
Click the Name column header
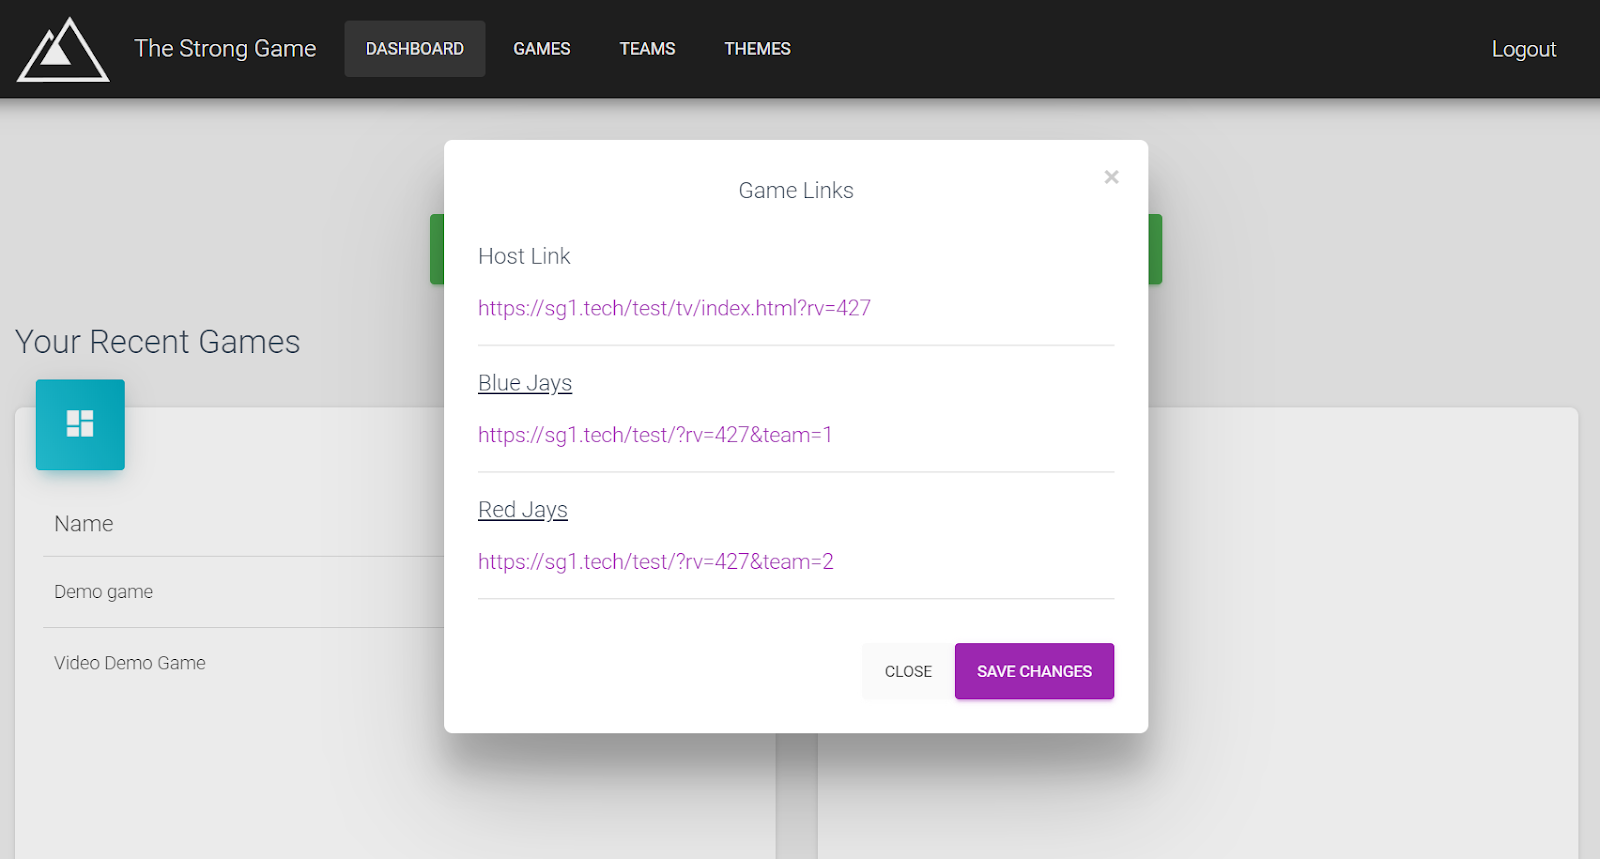[84, 524]
